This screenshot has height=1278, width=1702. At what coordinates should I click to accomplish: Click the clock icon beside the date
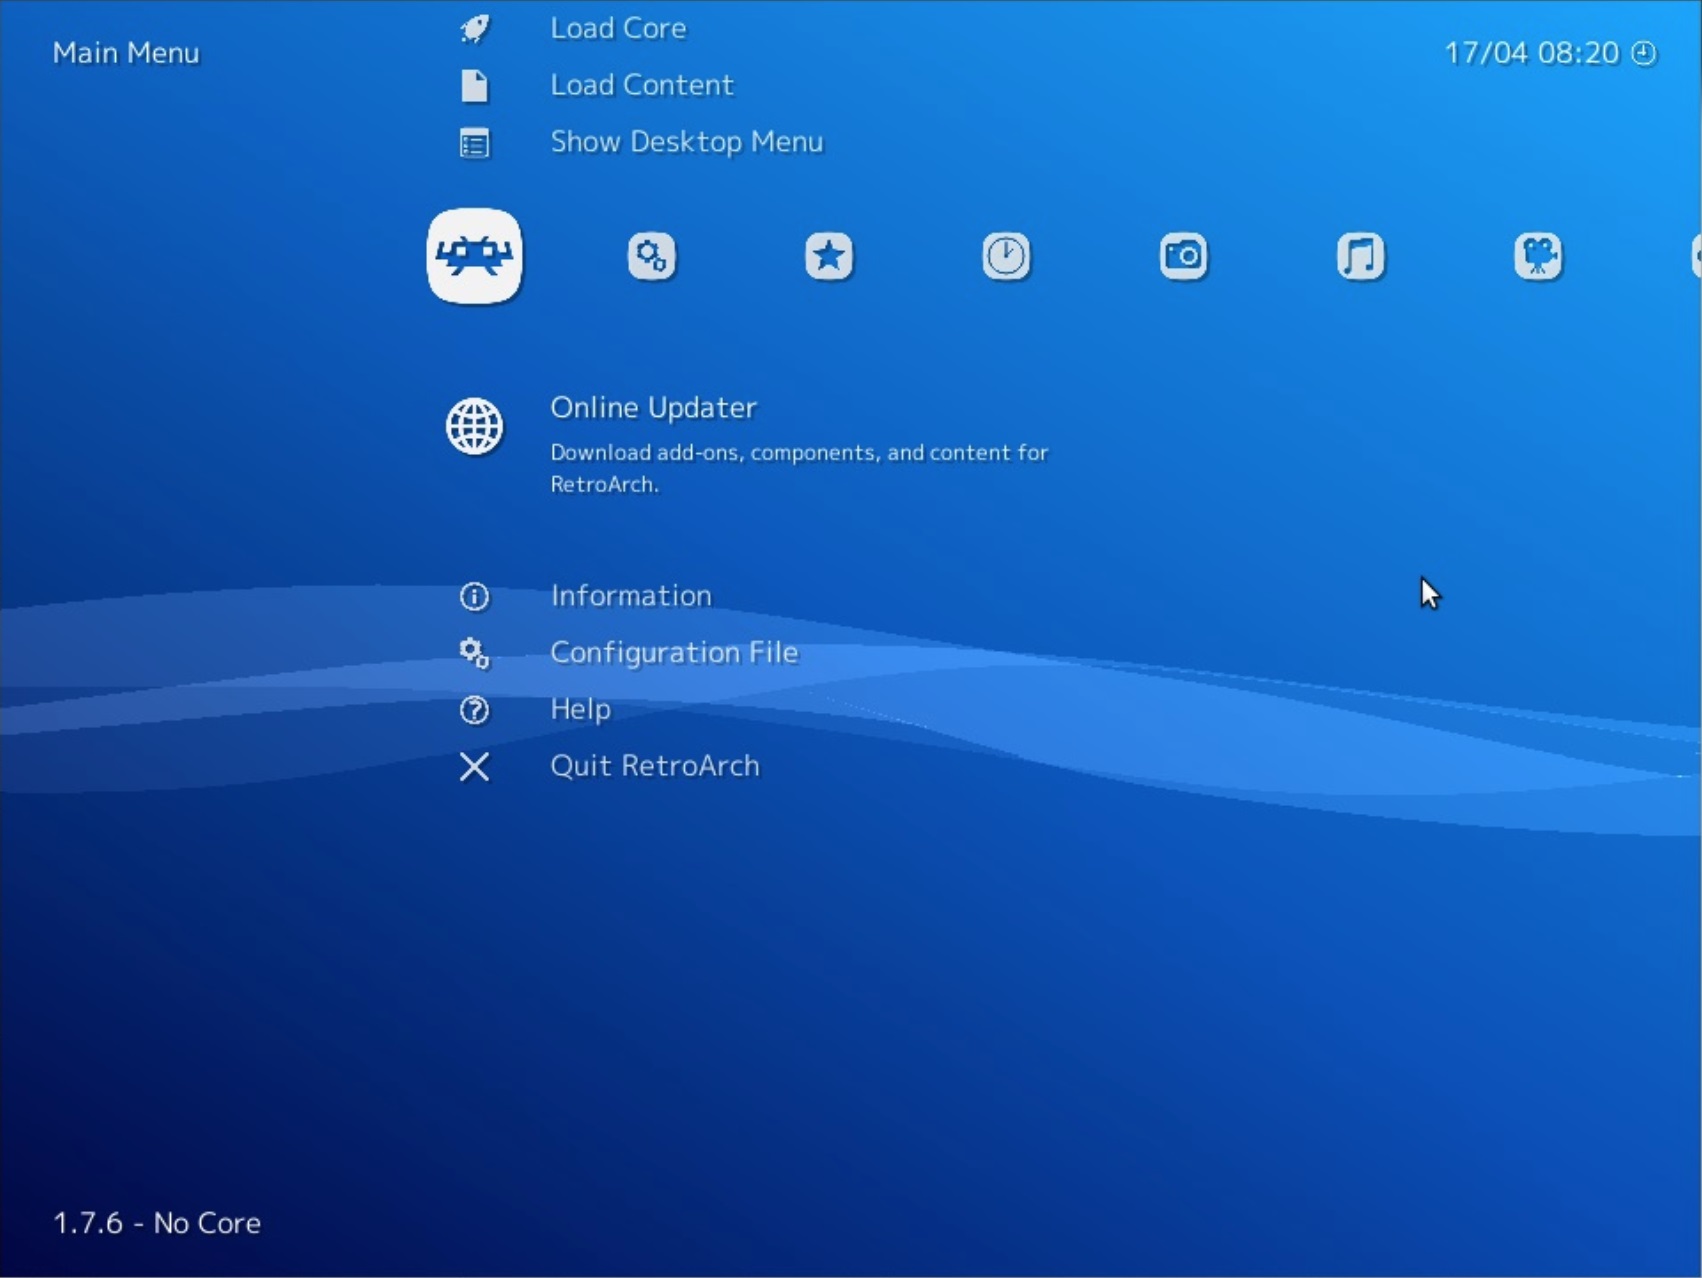(1643, 53)
